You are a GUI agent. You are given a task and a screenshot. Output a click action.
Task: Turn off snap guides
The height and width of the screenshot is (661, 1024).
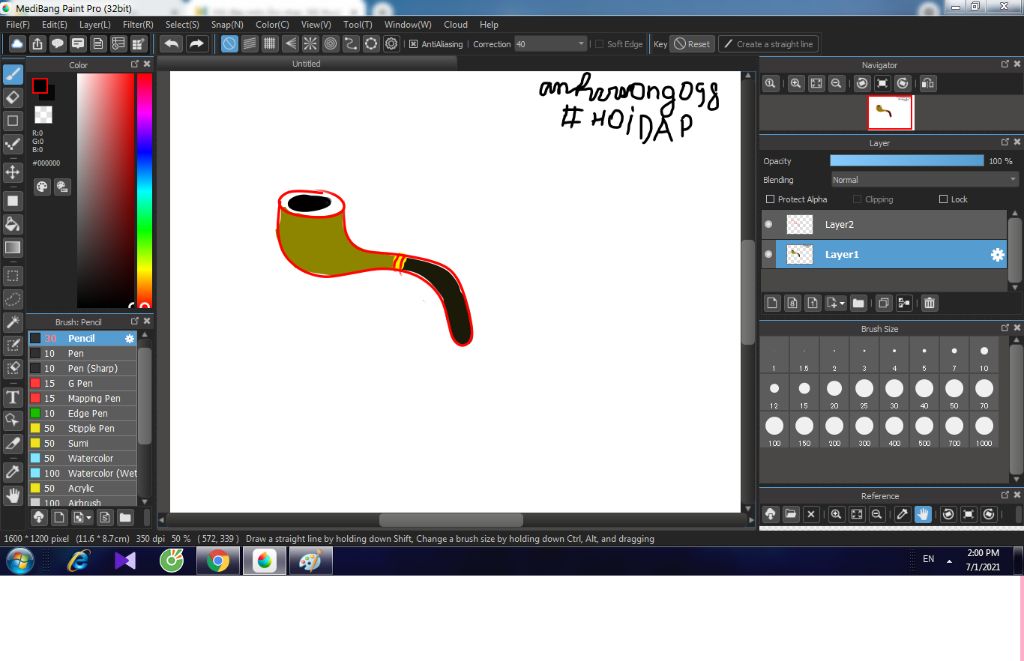pos(229,44)
